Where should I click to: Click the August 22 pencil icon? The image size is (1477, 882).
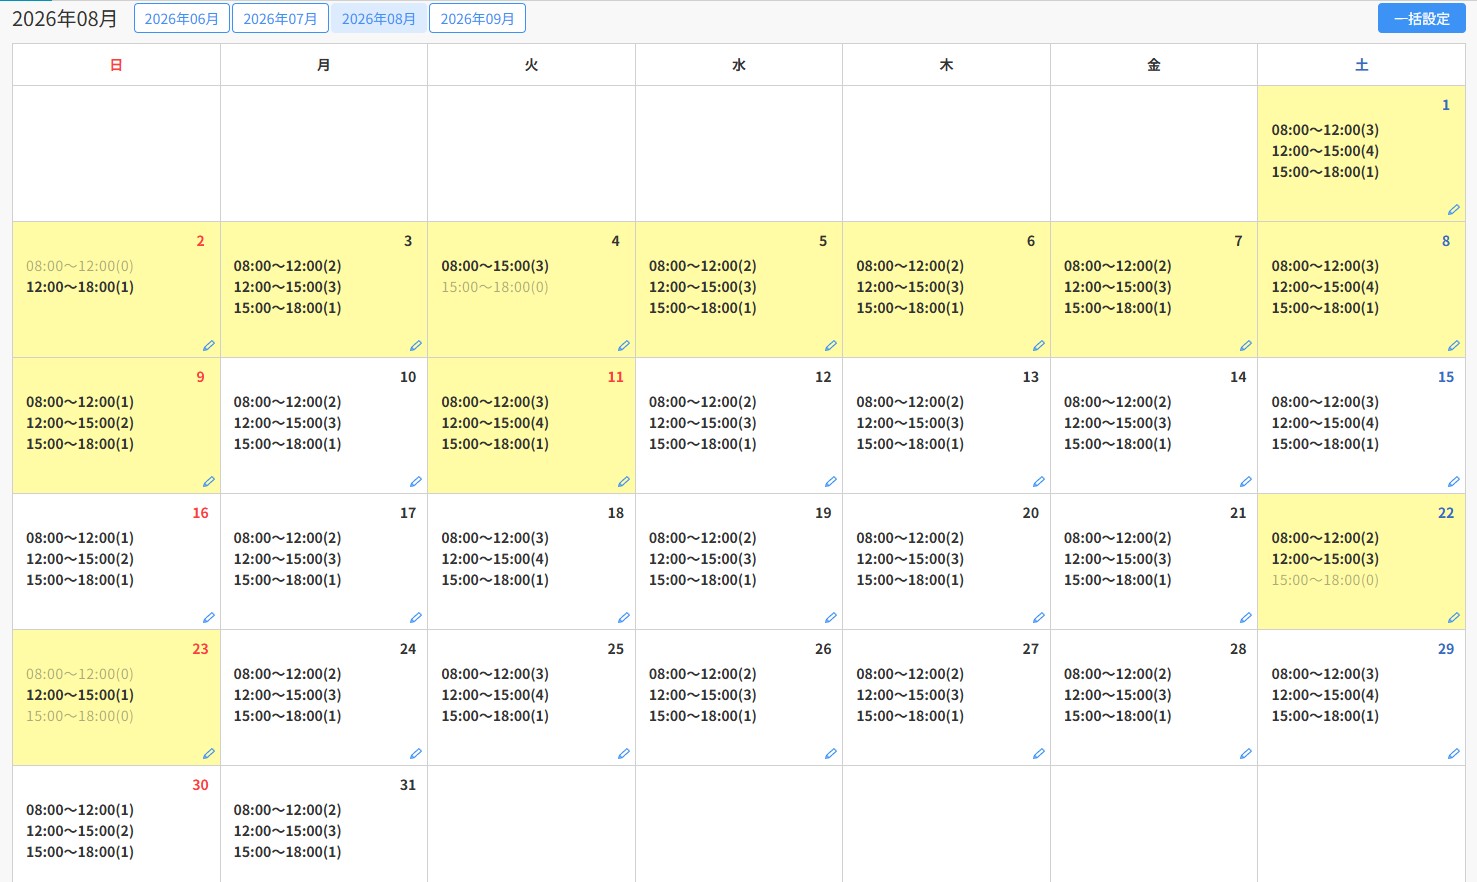[x=1453, y=618]
